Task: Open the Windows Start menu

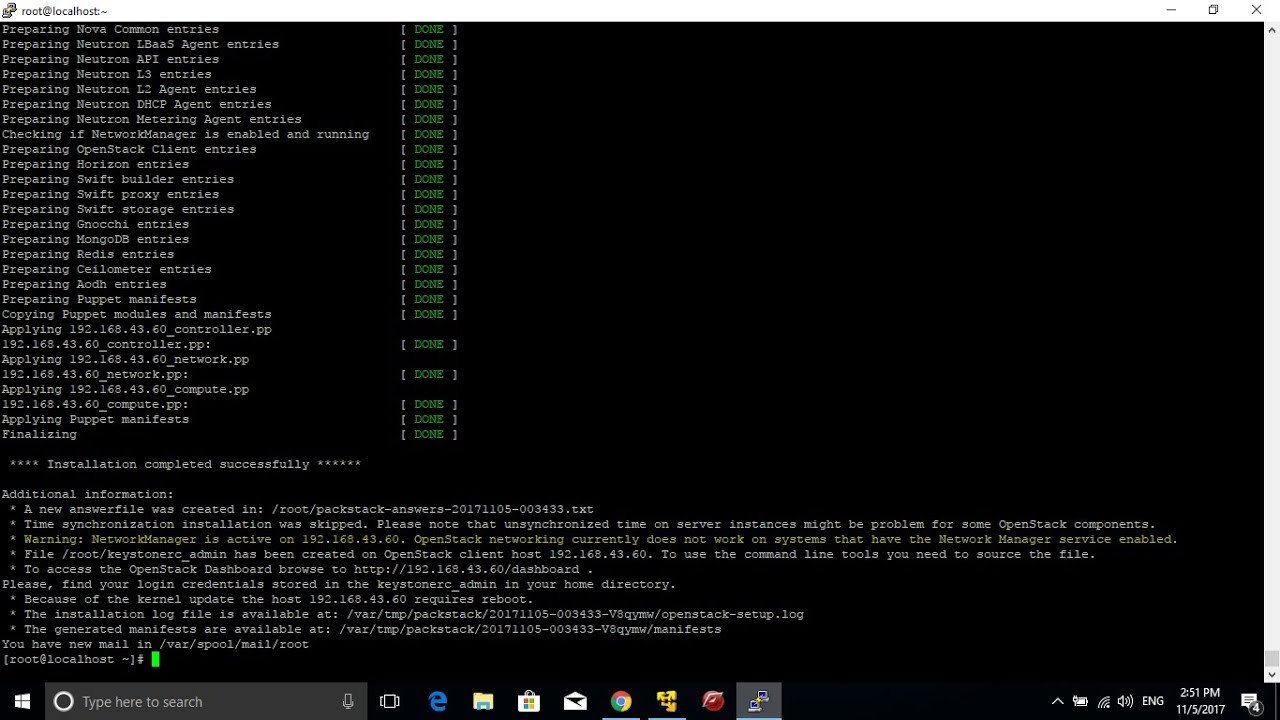Action: 22,701
